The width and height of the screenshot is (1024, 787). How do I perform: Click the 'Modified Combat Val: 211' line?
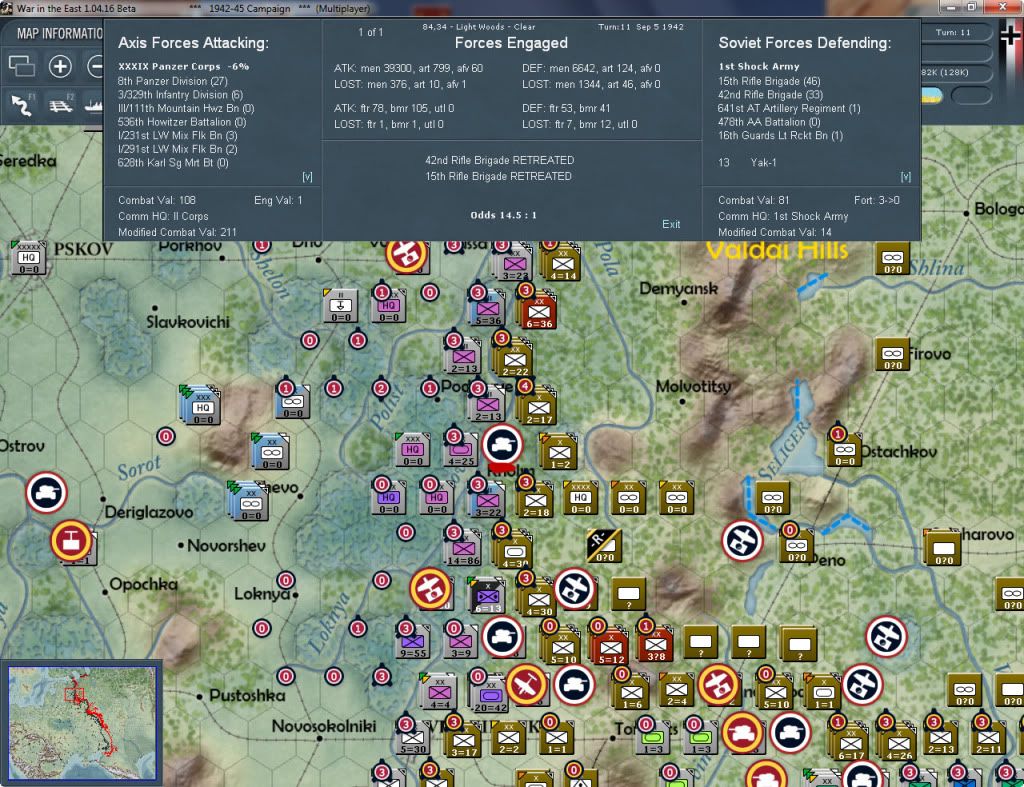177,233
